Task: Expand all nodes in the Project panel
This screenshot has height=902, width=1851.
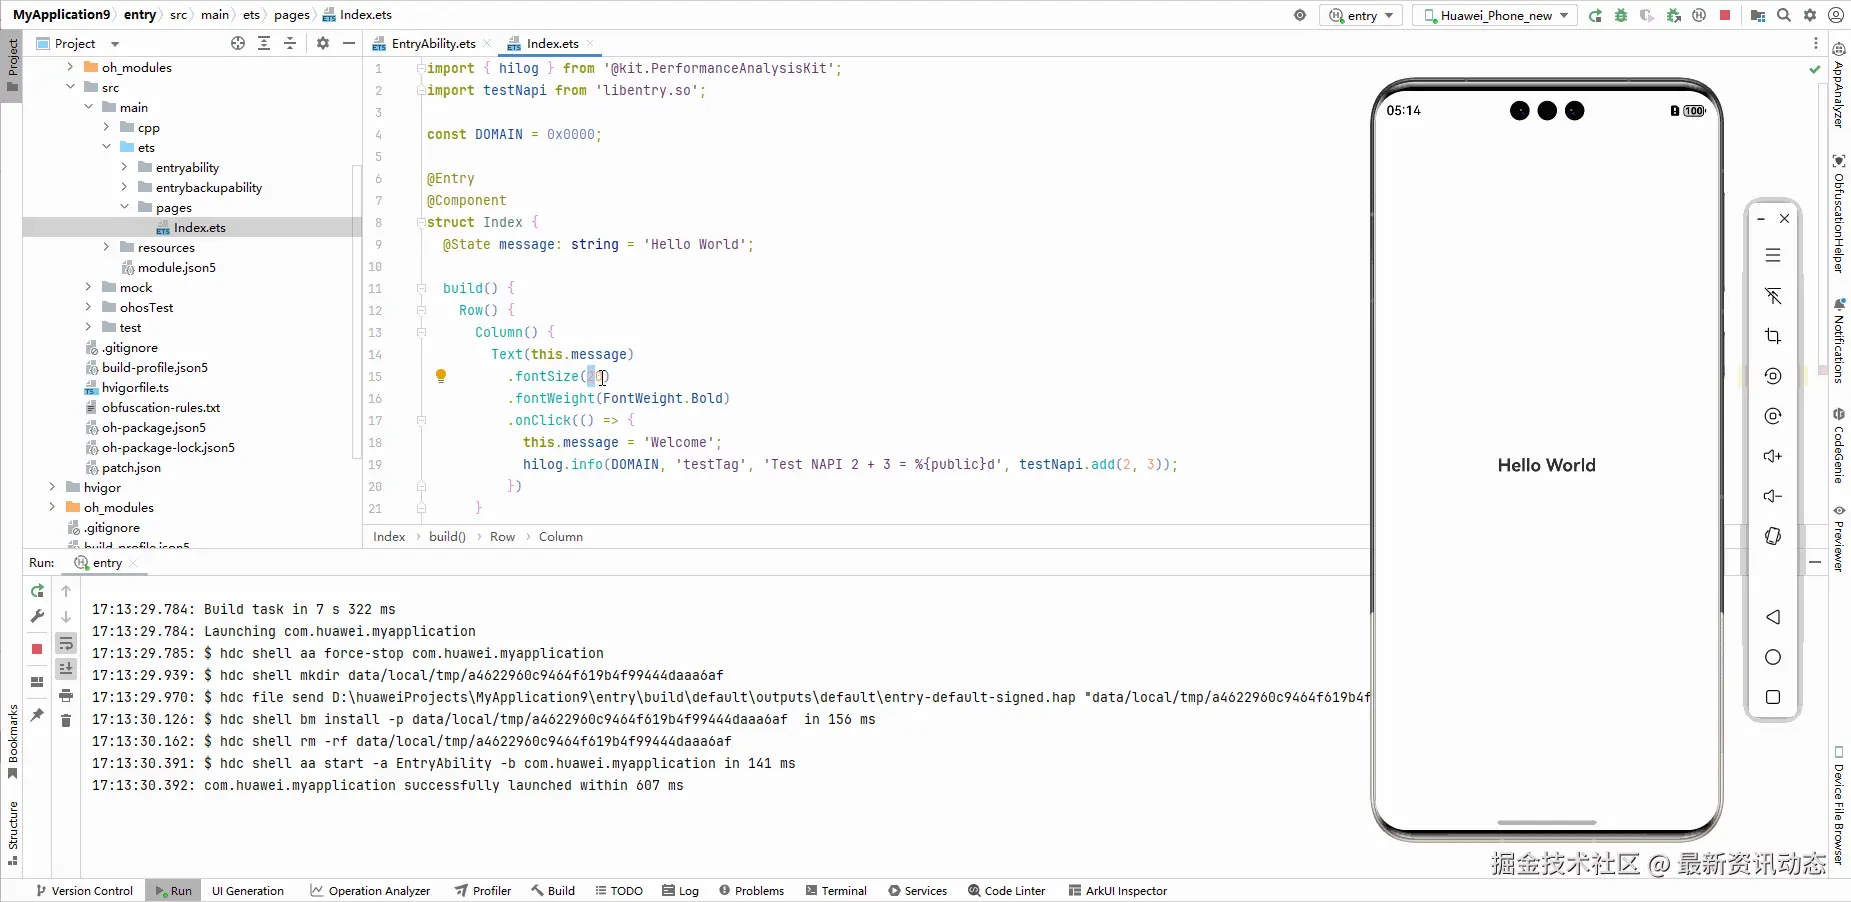Action: (x=264, y=43)
